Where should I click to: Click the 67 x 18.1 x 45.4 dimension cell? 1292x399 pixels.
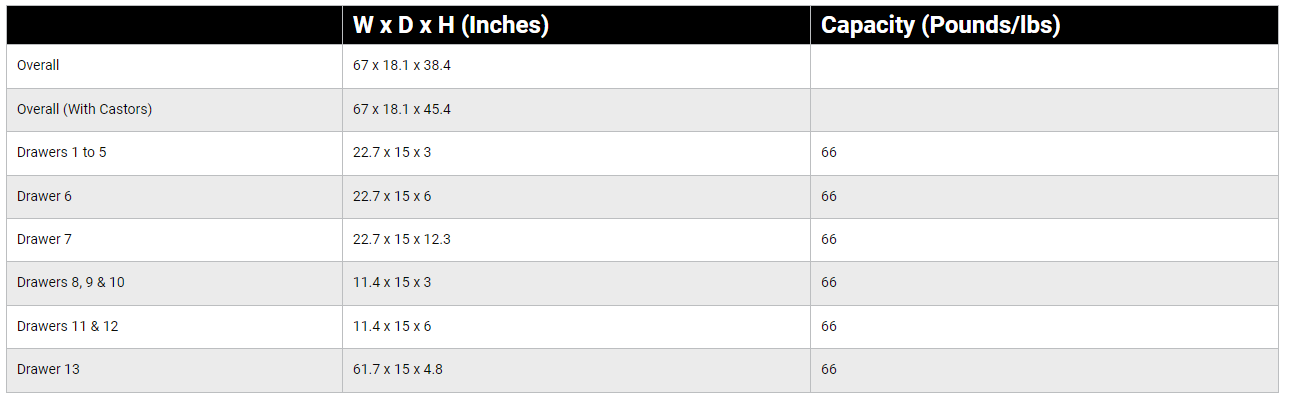pos(402,109)
